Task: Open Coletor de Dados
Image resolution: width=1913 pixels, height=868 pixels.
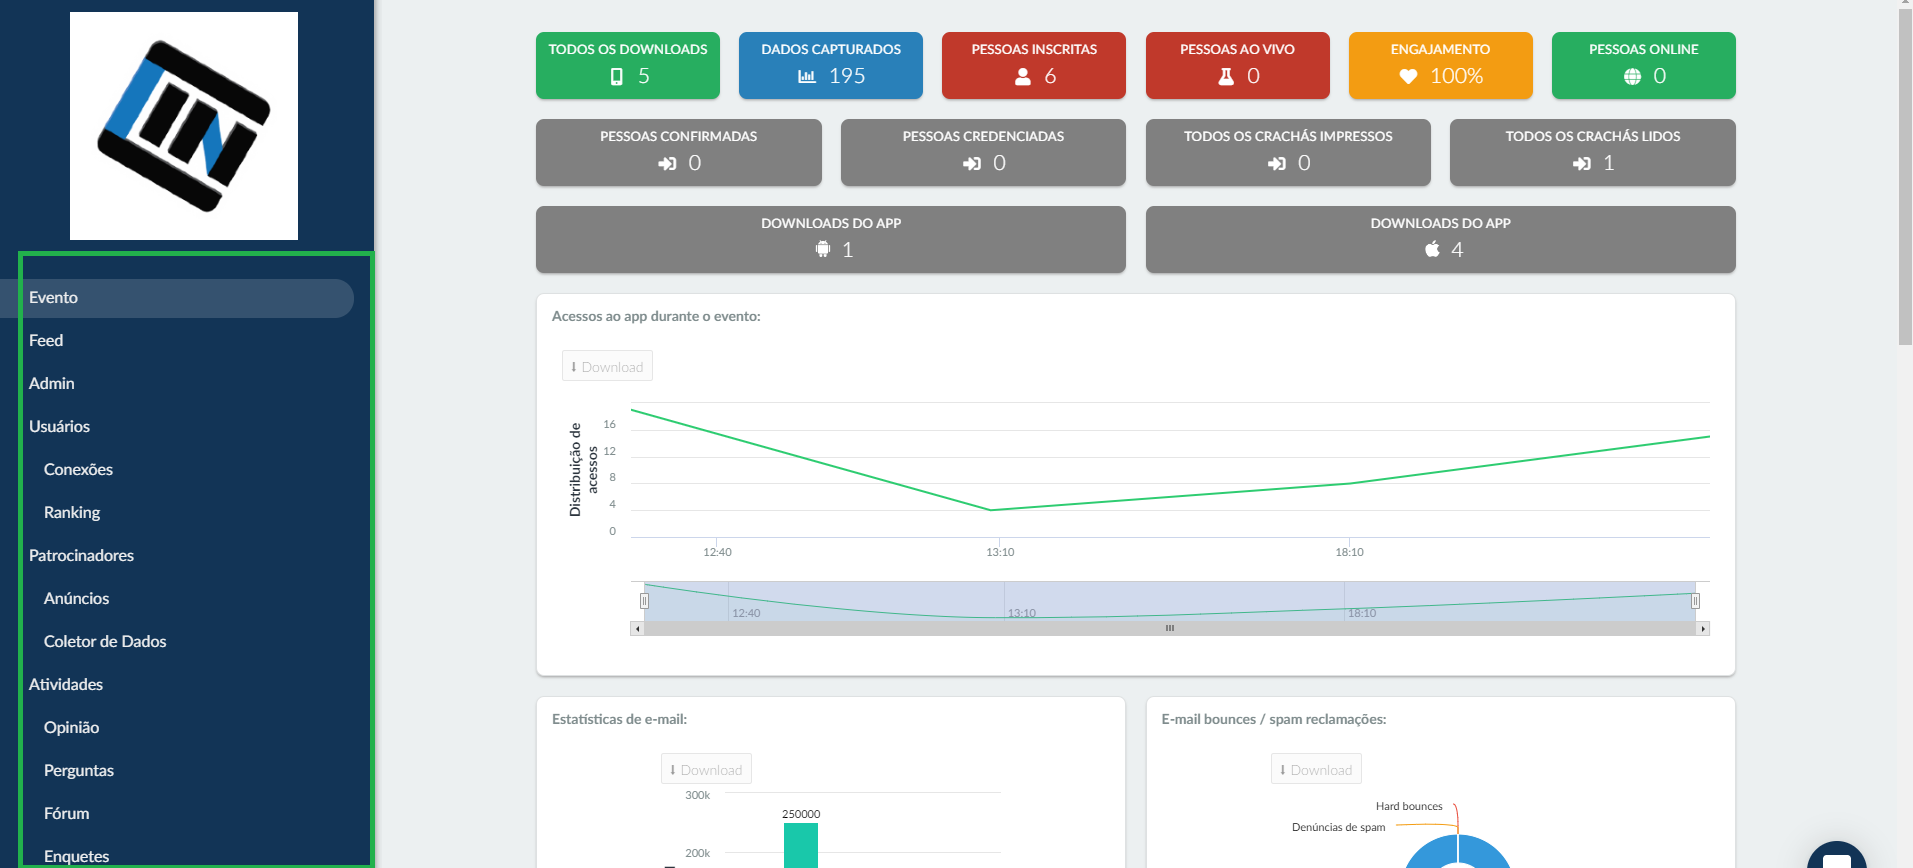Action: 105,642
